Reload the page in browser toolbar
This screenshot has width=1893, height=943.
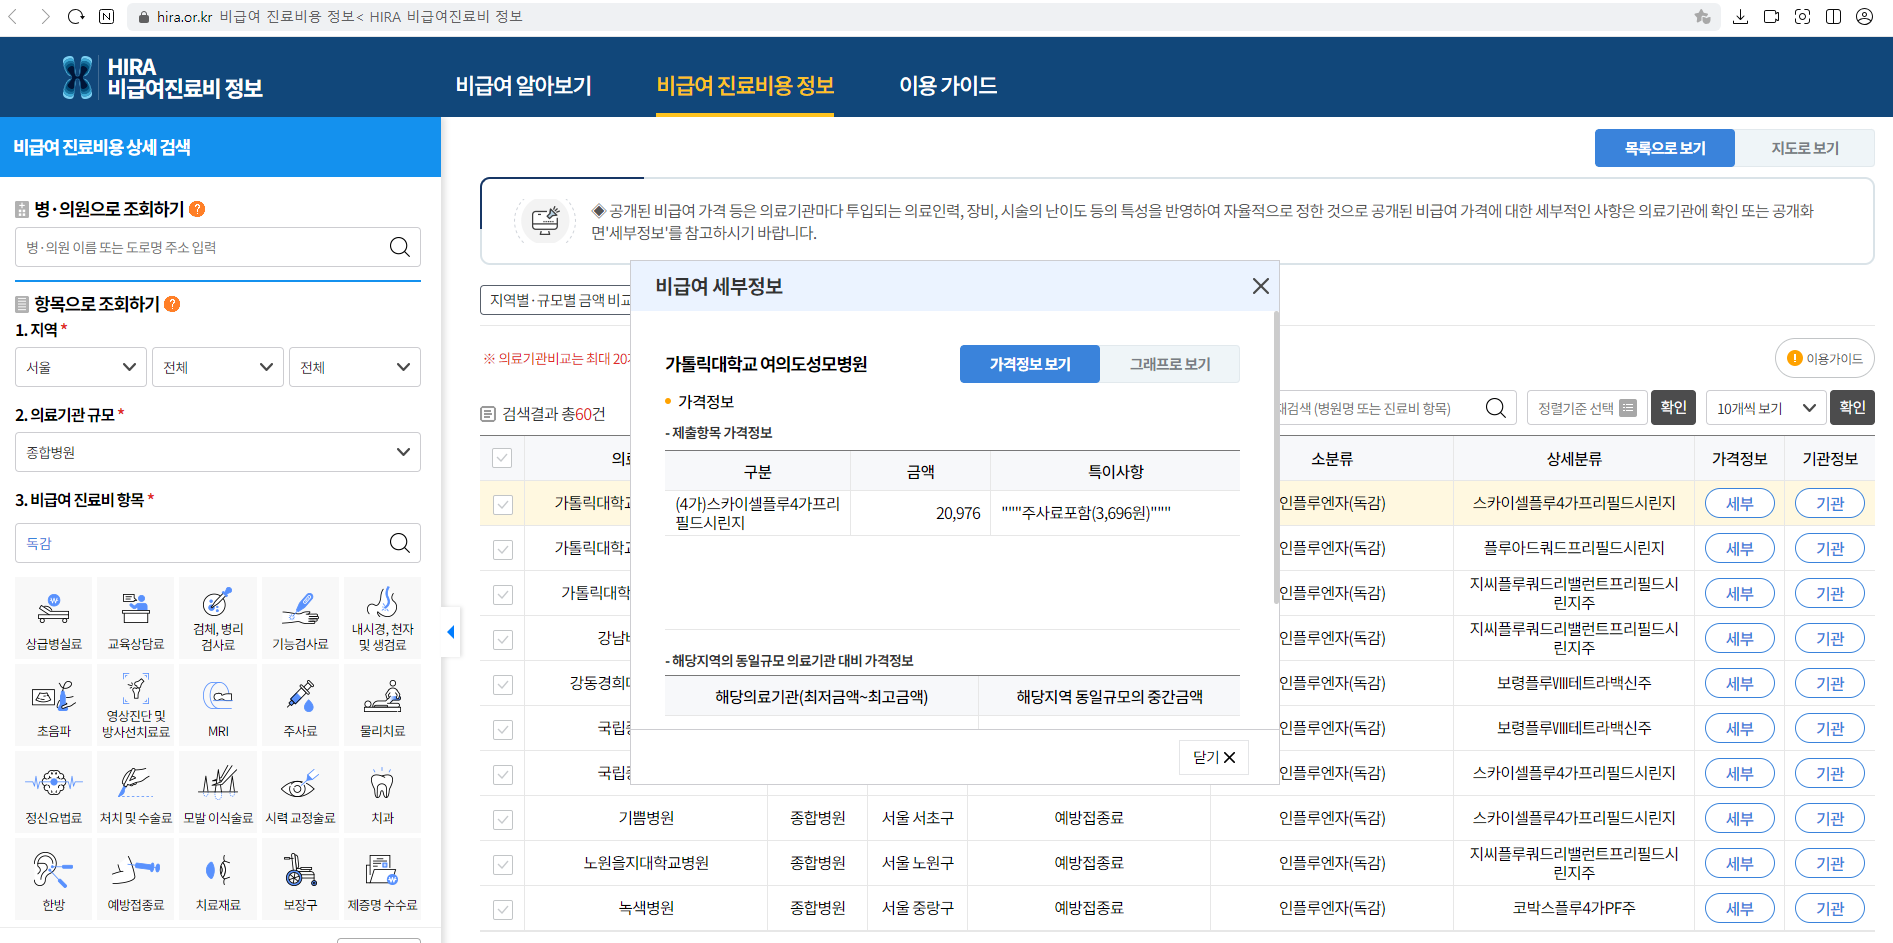coord(76,16)
